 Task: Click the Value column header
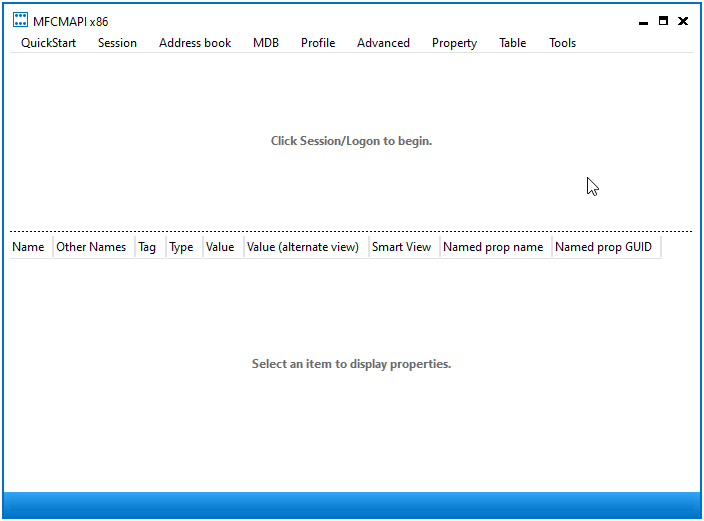point(220,247)
